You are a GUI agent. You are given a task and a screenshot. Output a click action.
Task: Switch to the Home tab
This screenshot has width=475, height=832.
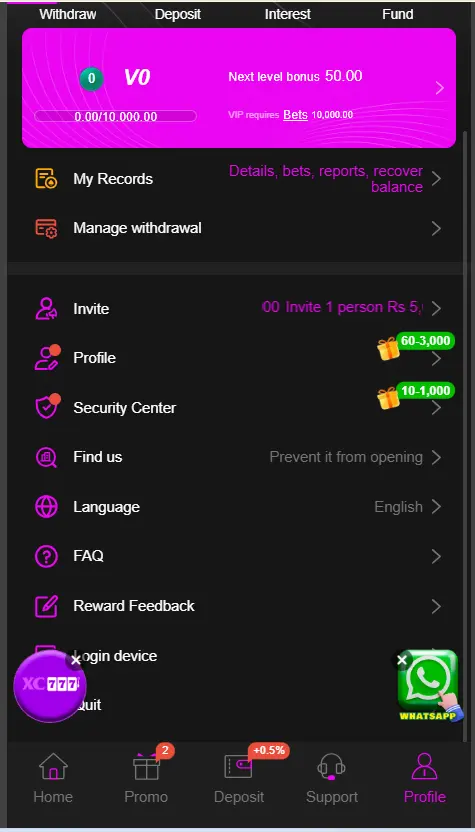click(x=53, y=778)
